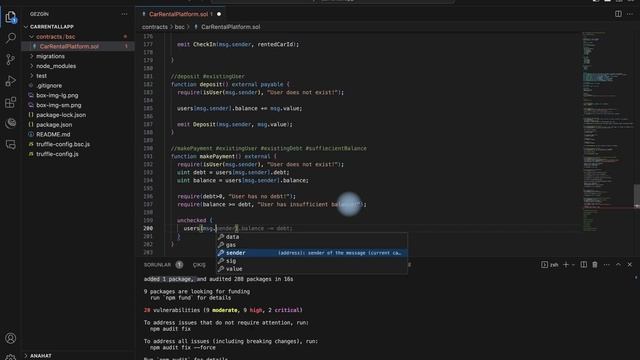
Task: Open package.json file
Action: pyautogui.click(x=54, y=124)
